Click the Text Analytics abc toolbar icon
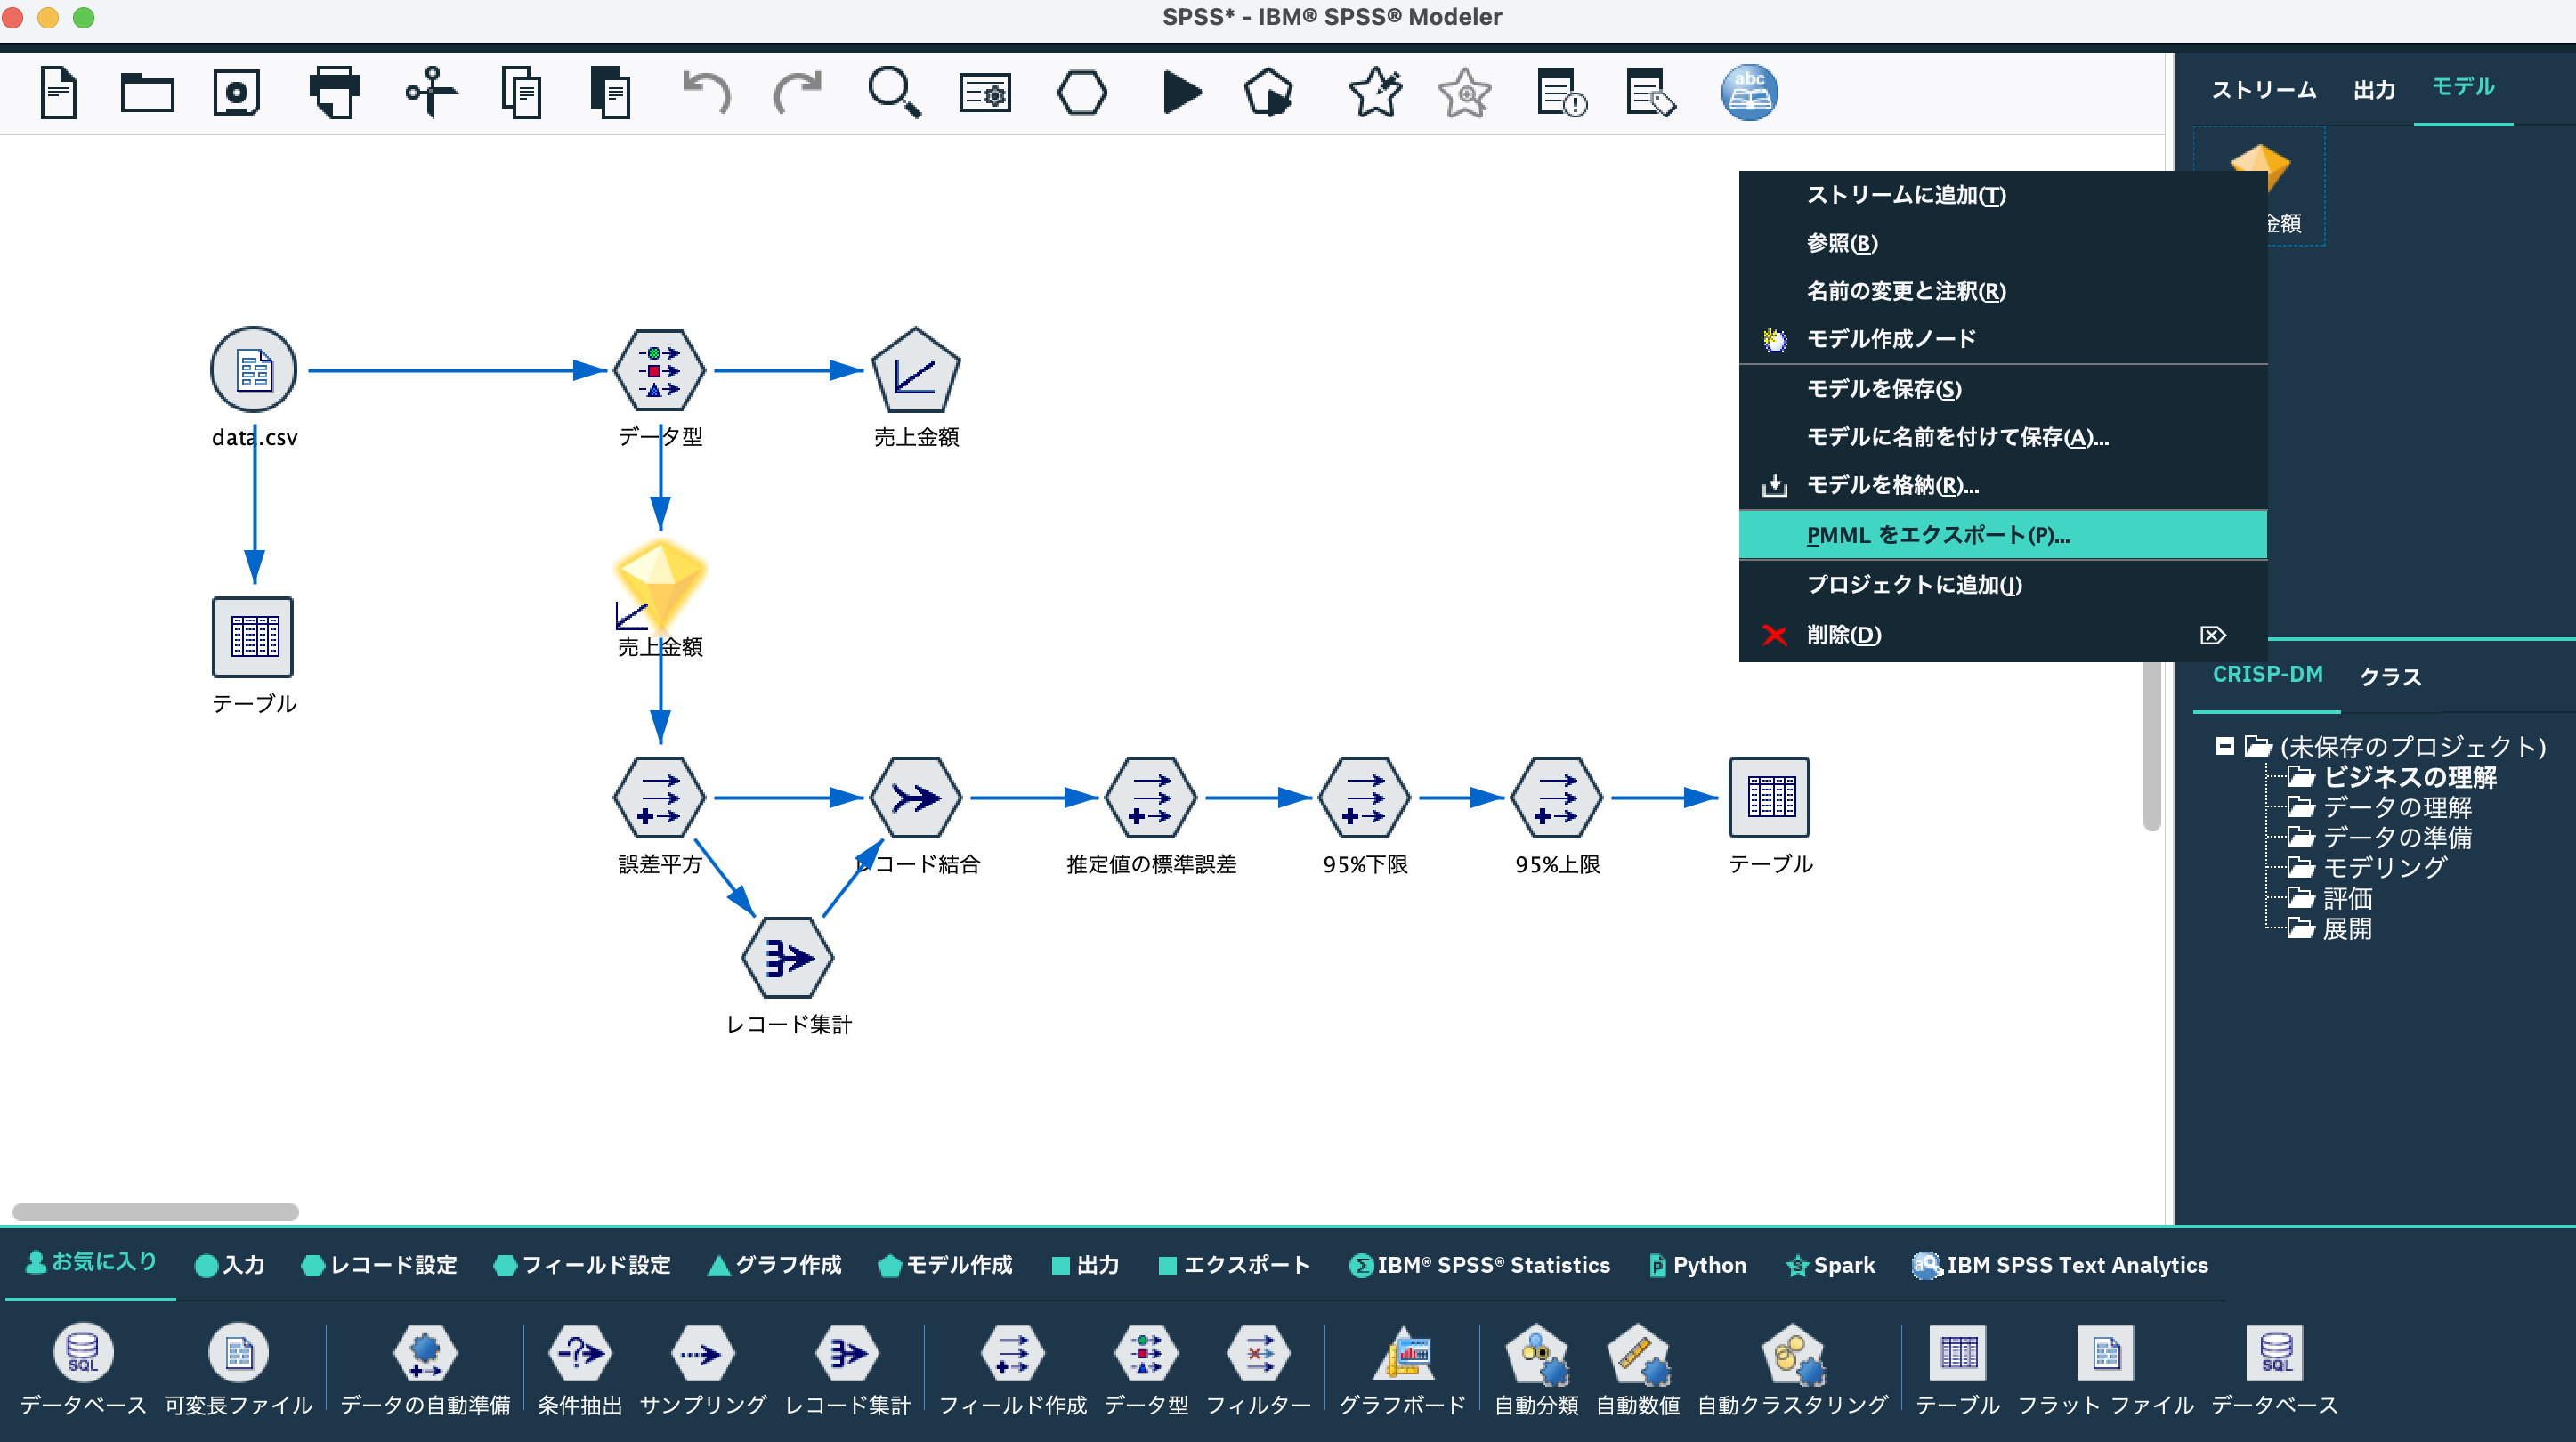Image resolution: width=2576 pixels, height=1442 pixels. coord(1748,93)
